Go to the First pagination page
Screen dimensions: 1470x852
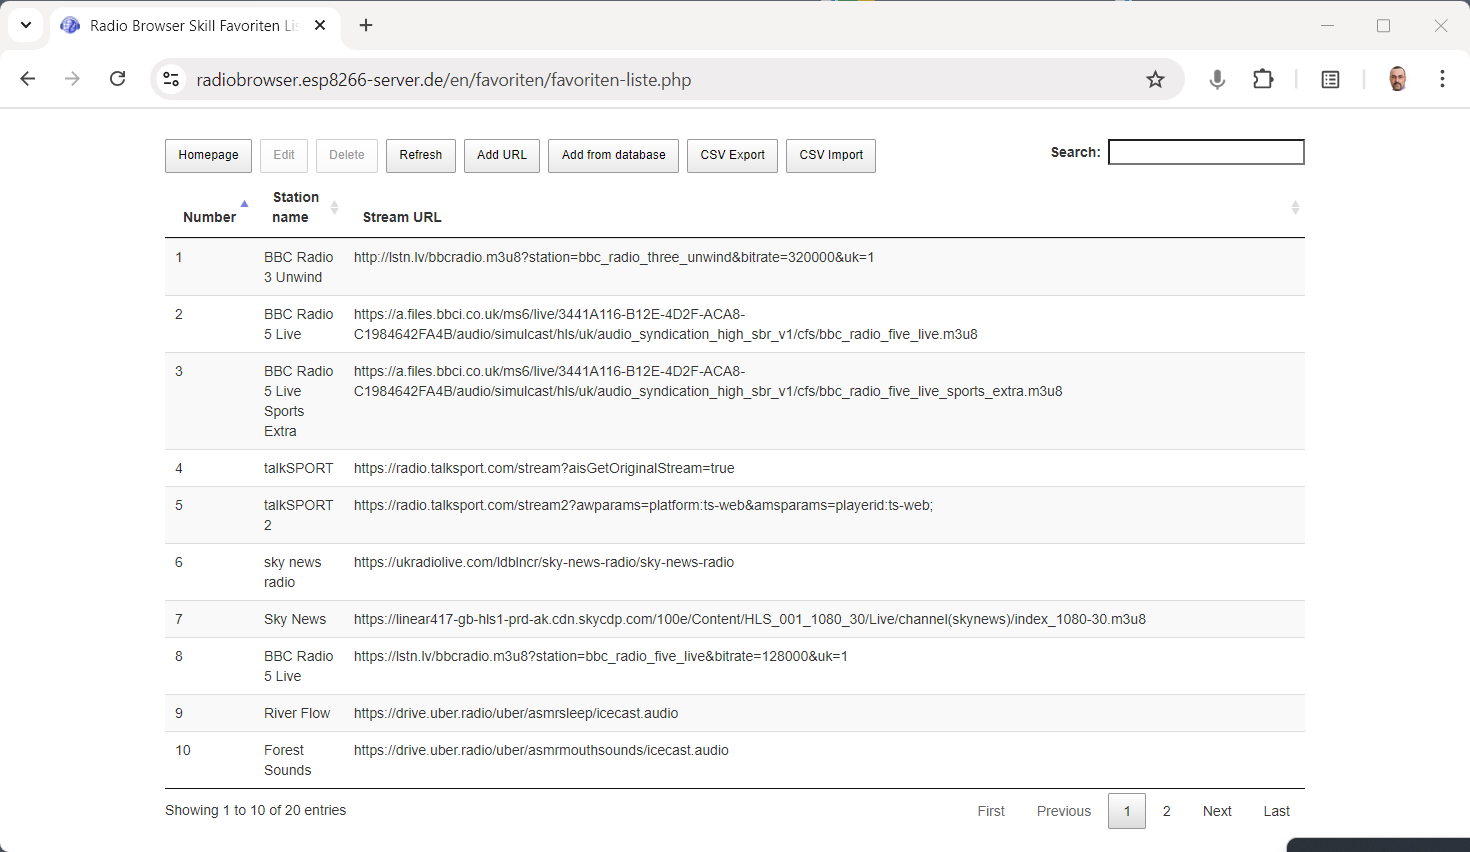991,811
